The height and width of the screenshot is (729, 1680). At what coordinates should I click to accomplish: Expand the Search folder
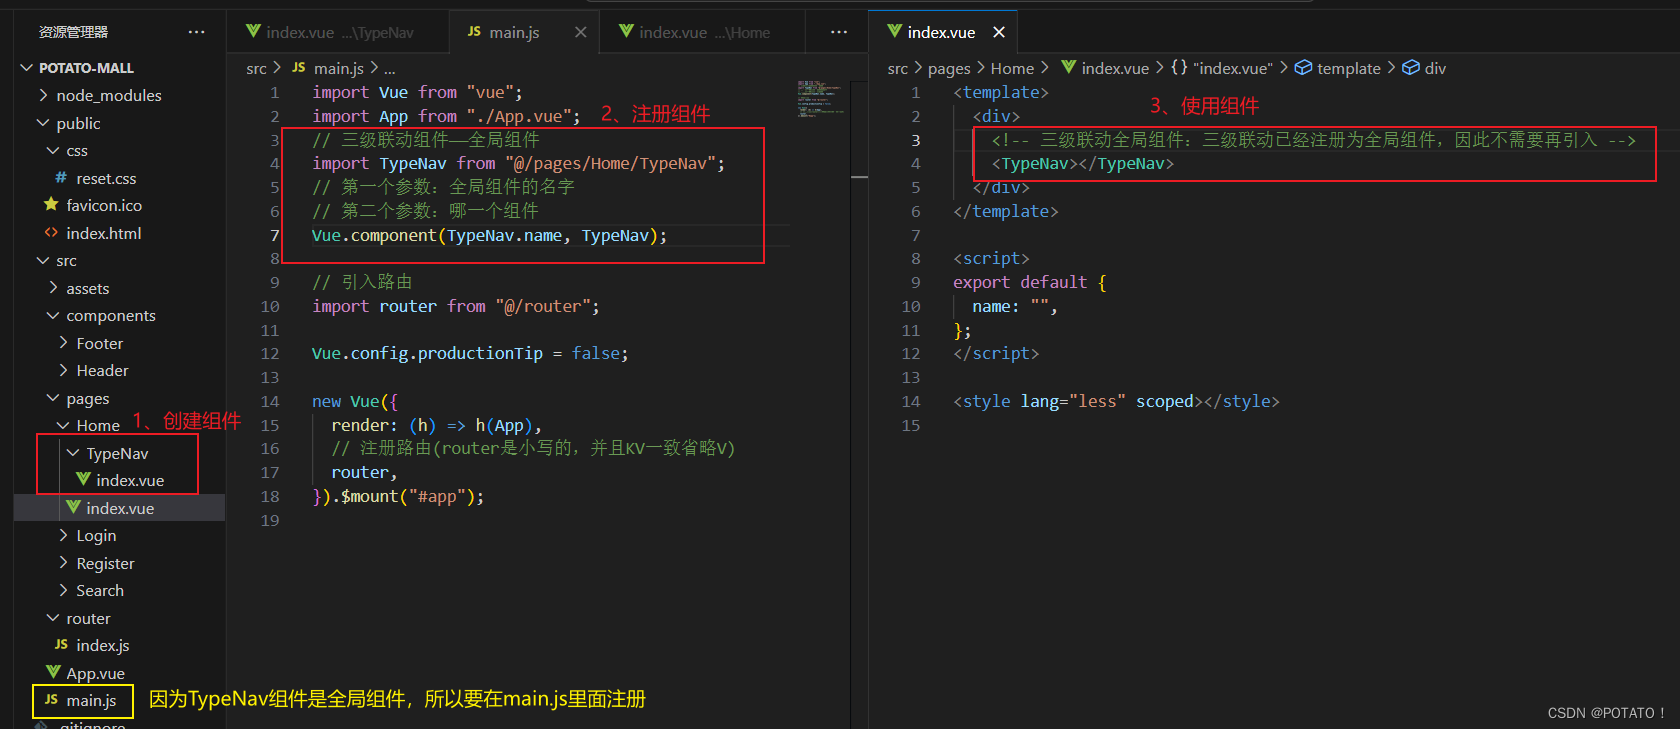(x=63, y=590)
